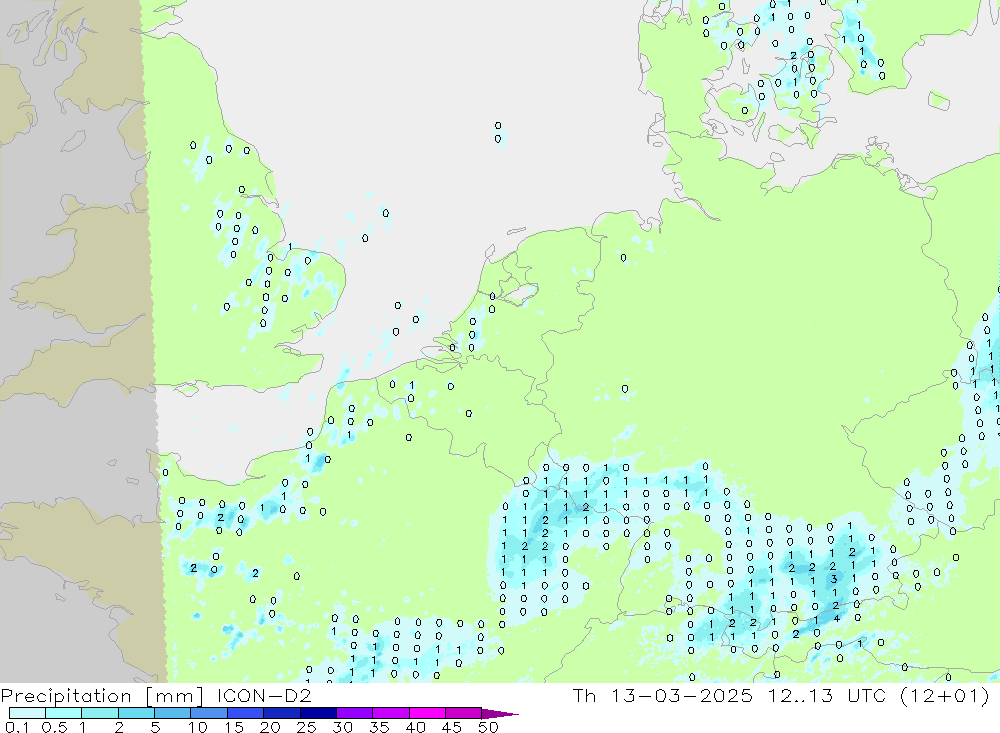
Task: Click the '4' precipitation value on the map
Action: (837, 618)
